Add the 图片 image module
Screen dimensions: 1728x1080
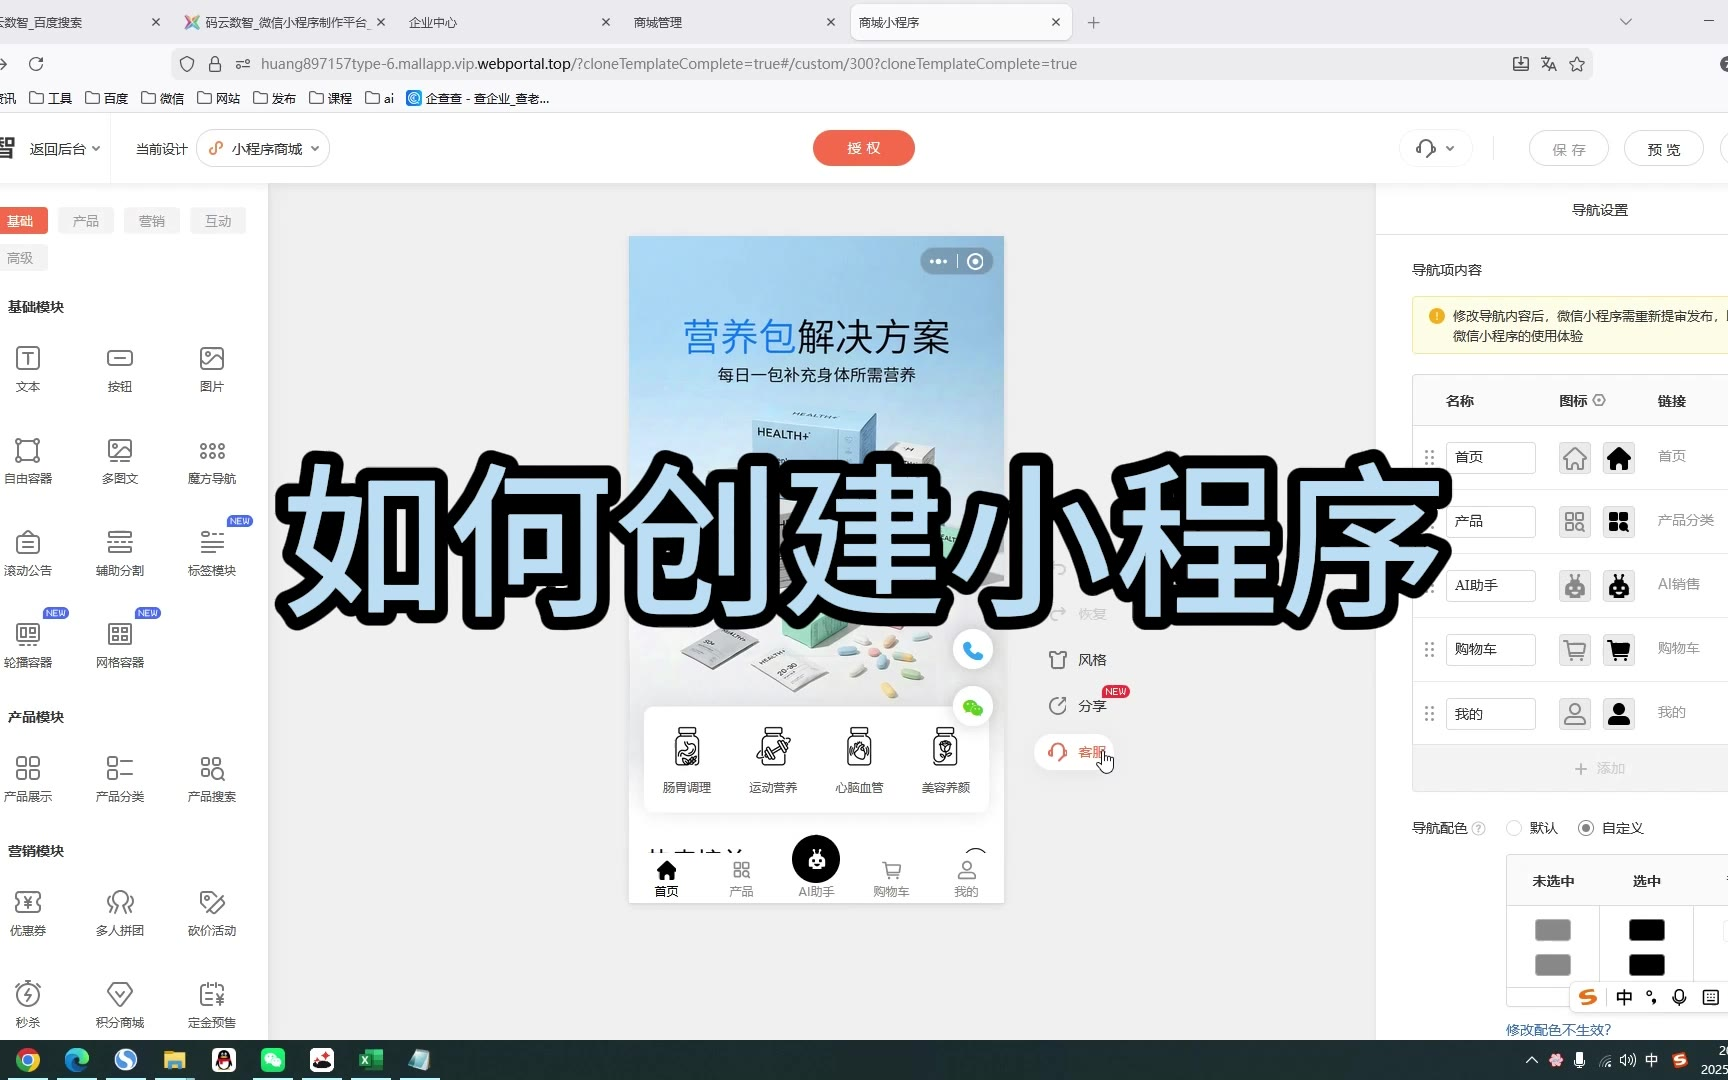212,369
